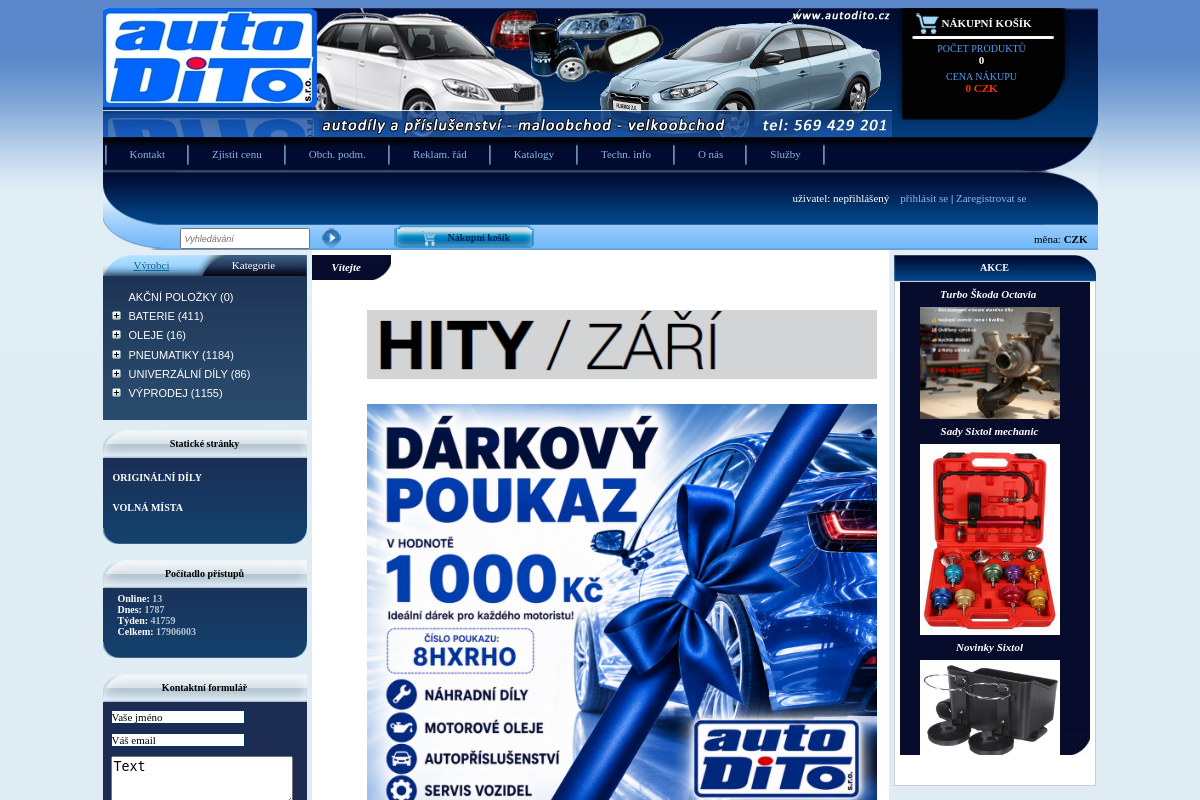Screen dimensions: 1200x800
Task: Expand the VÝPRODEJ category plus icon
Action: point(117,392)
